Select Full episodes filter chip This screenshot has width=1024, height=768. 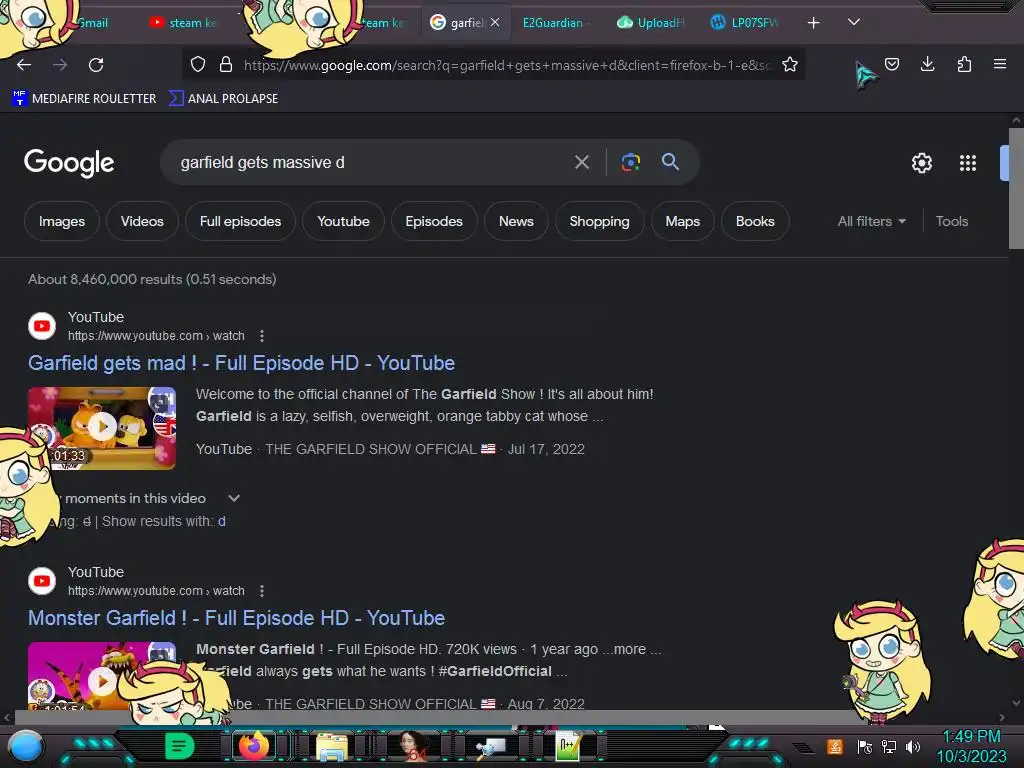pos(240,221)
